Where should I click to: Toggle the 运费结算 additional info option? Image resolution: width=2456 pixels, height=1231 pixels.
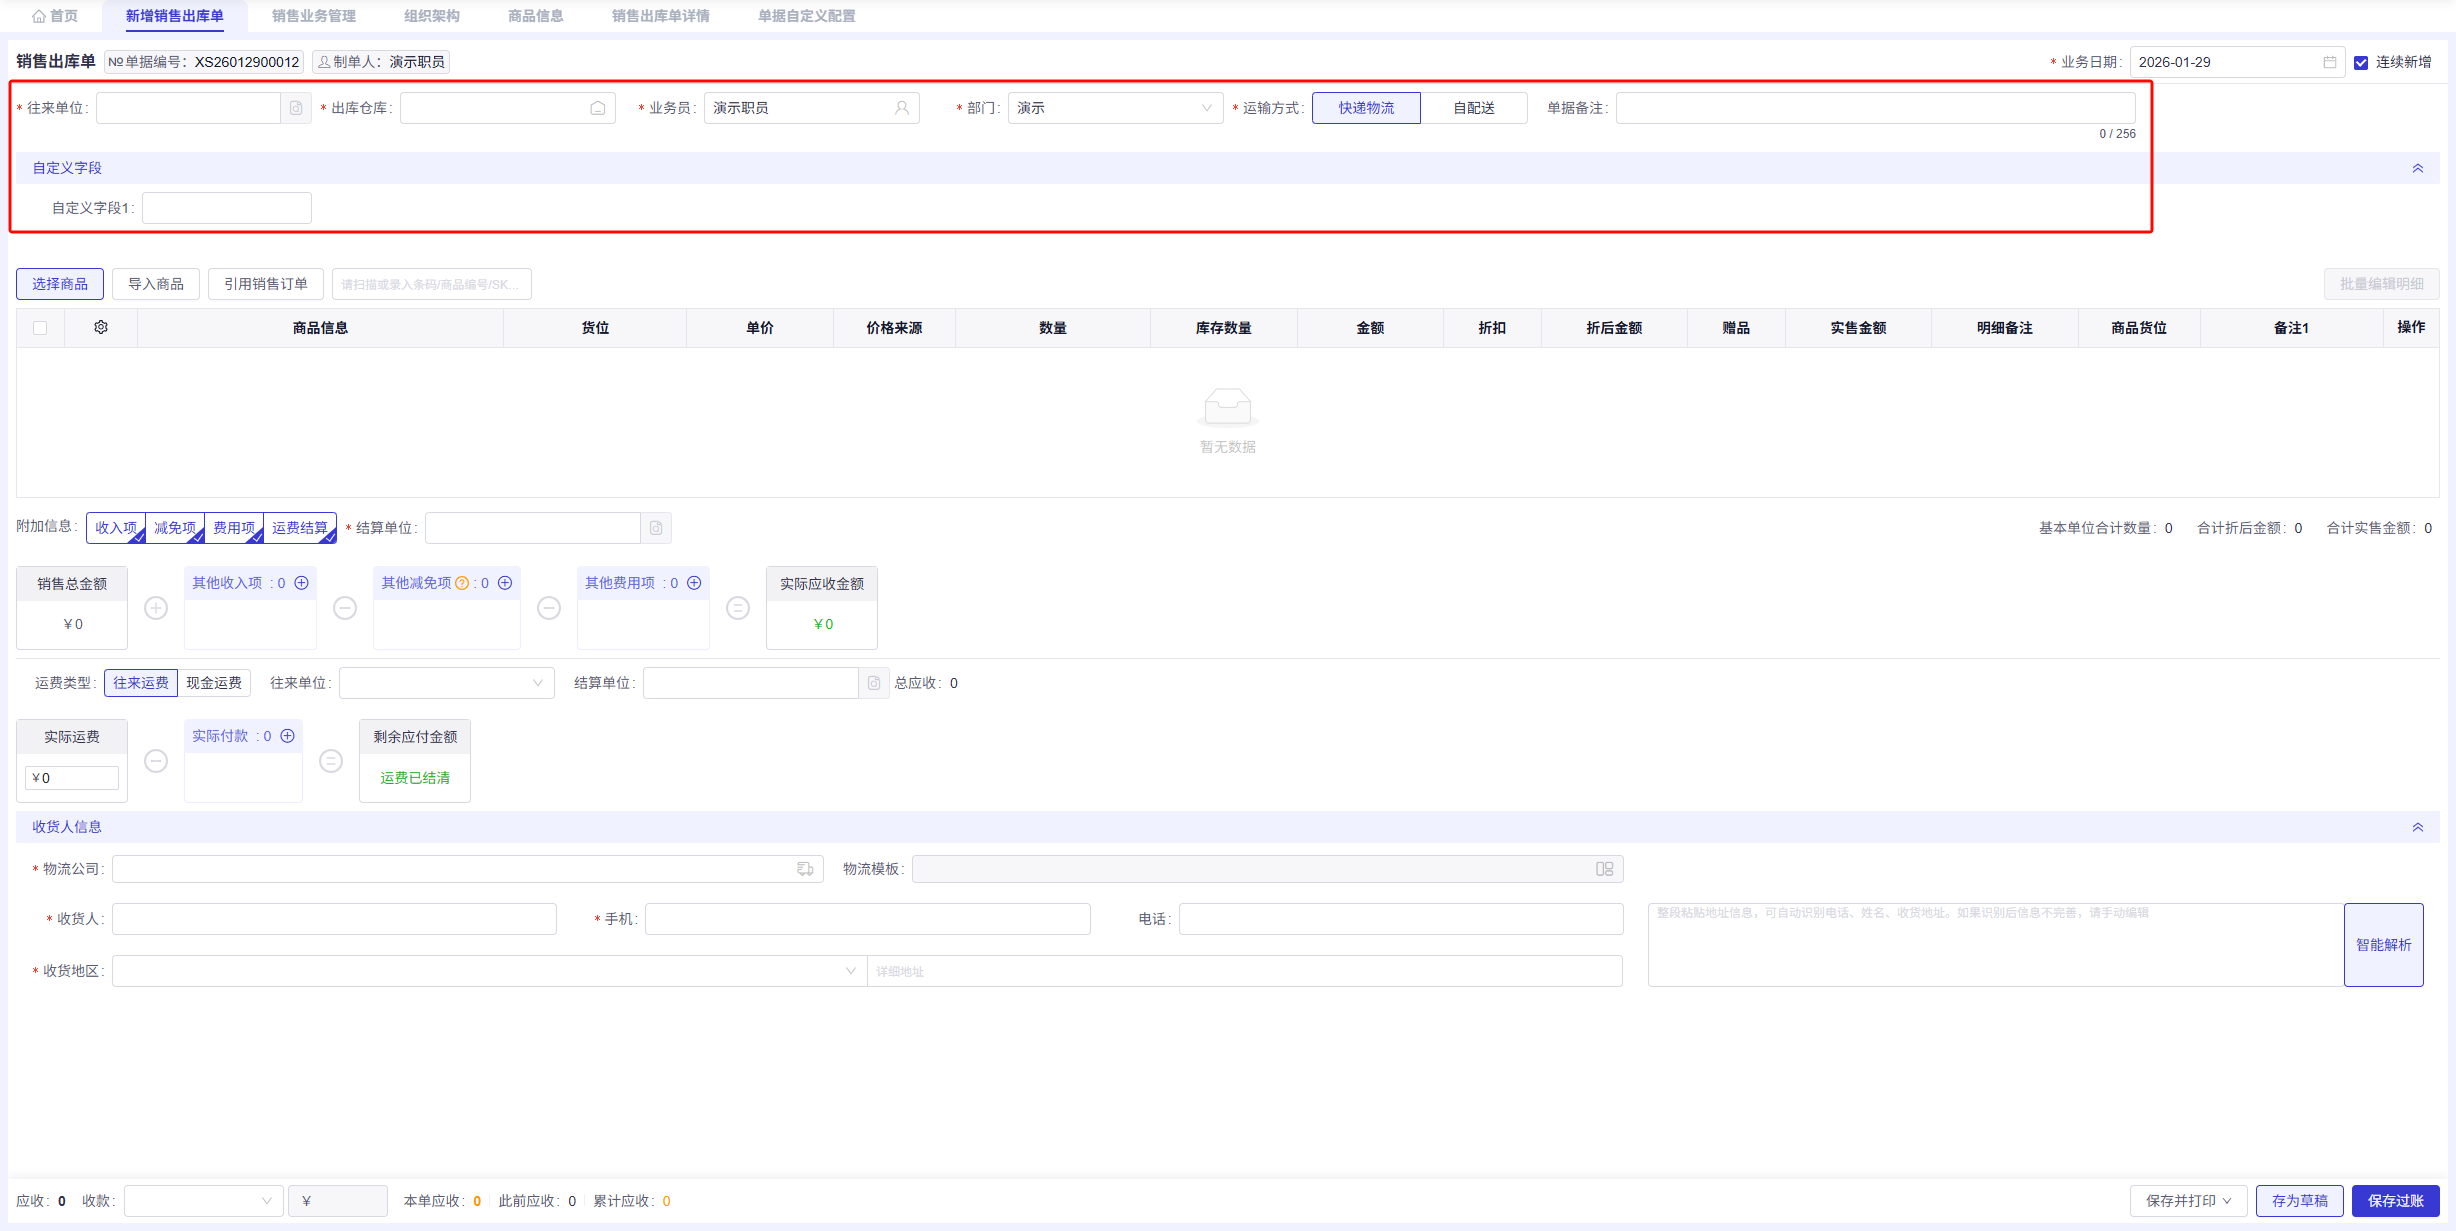coord(300,528)
